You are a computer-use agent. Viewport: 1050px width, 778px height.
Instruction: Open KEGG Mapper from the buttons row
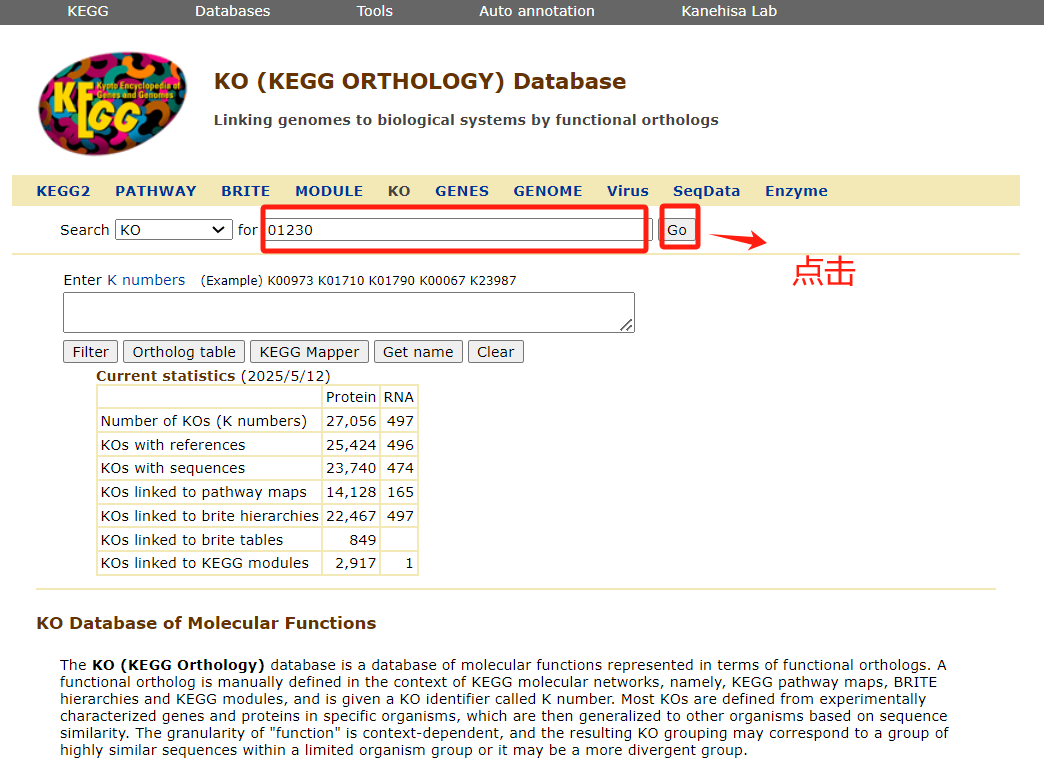tap(309, 351)
